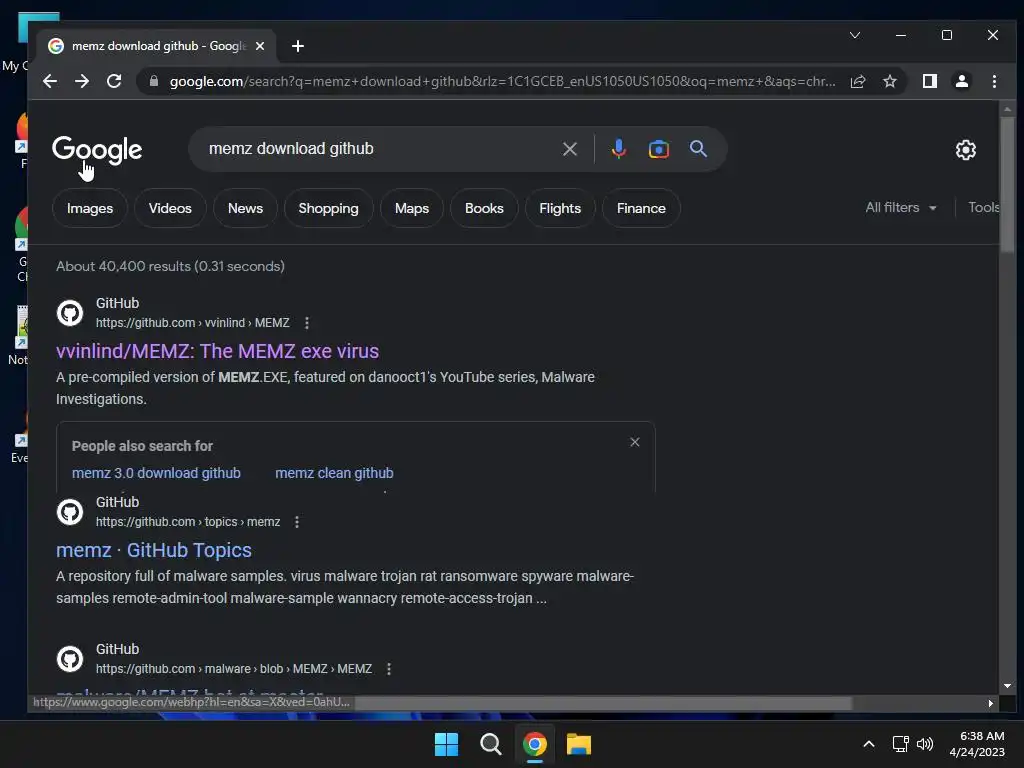
Task: Filter results by News
Action: tap(245, 208)
